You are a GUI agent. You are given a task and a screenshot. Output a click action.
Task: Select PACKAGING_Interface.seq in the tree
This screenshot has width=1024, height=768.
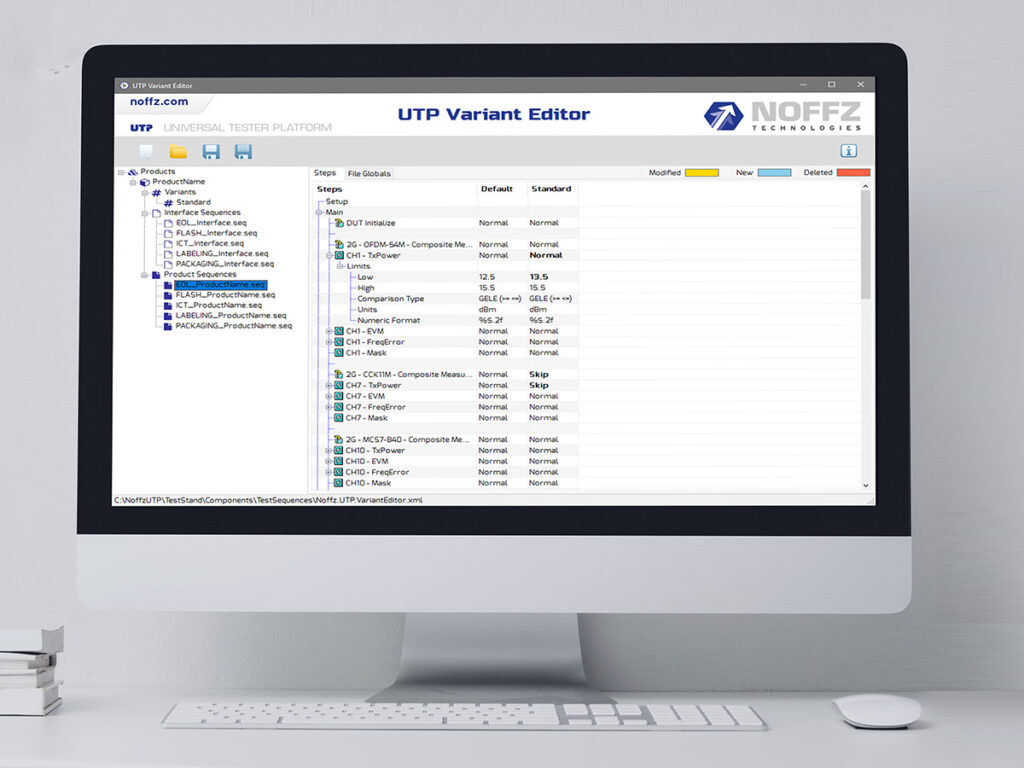click(225, 264)
